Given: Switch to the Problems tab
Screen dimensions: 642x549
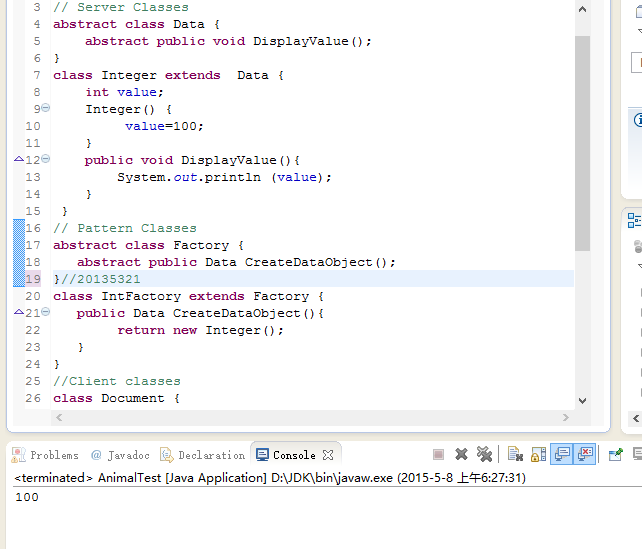Looking at the screenshot, I should (x=45, y=455).
